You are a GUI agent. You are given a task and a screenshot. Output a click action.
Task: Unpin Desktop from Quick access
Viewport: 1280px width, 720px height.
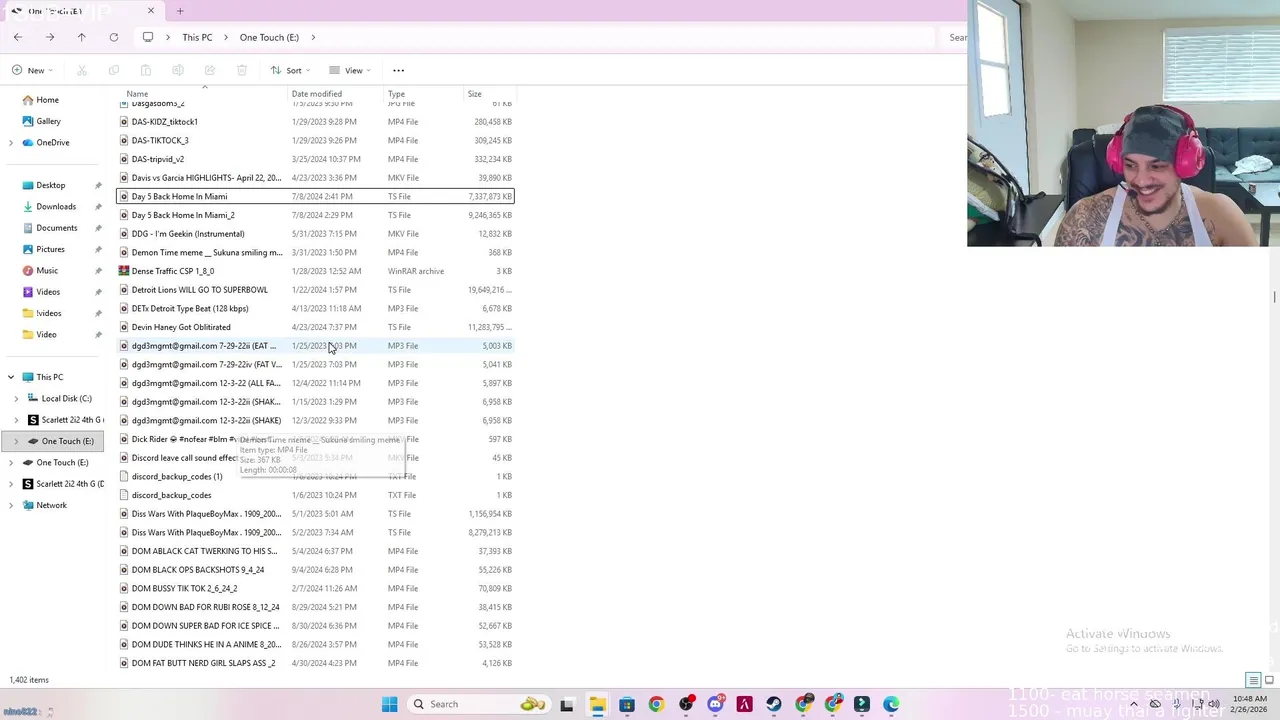[x=98, y=185]
